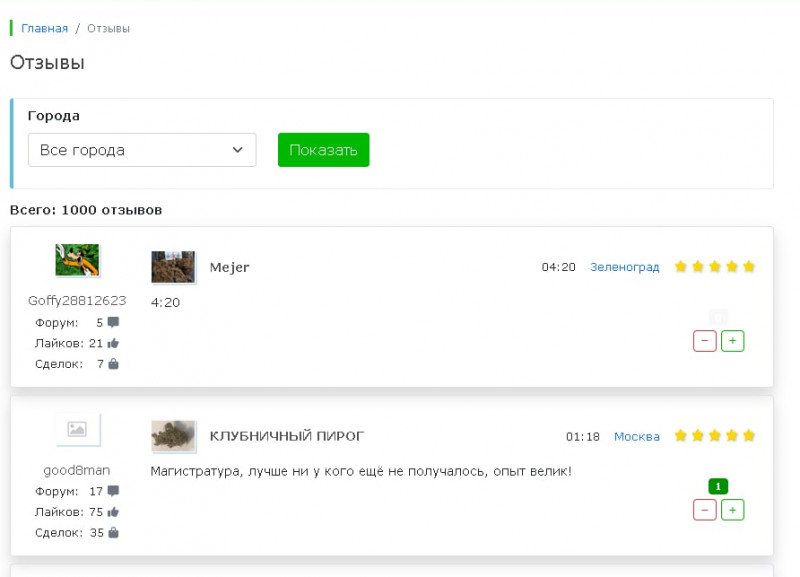Click forum comment icon under Goffy28812623
The height and width of the screenshot is (577, 800).
113,323
